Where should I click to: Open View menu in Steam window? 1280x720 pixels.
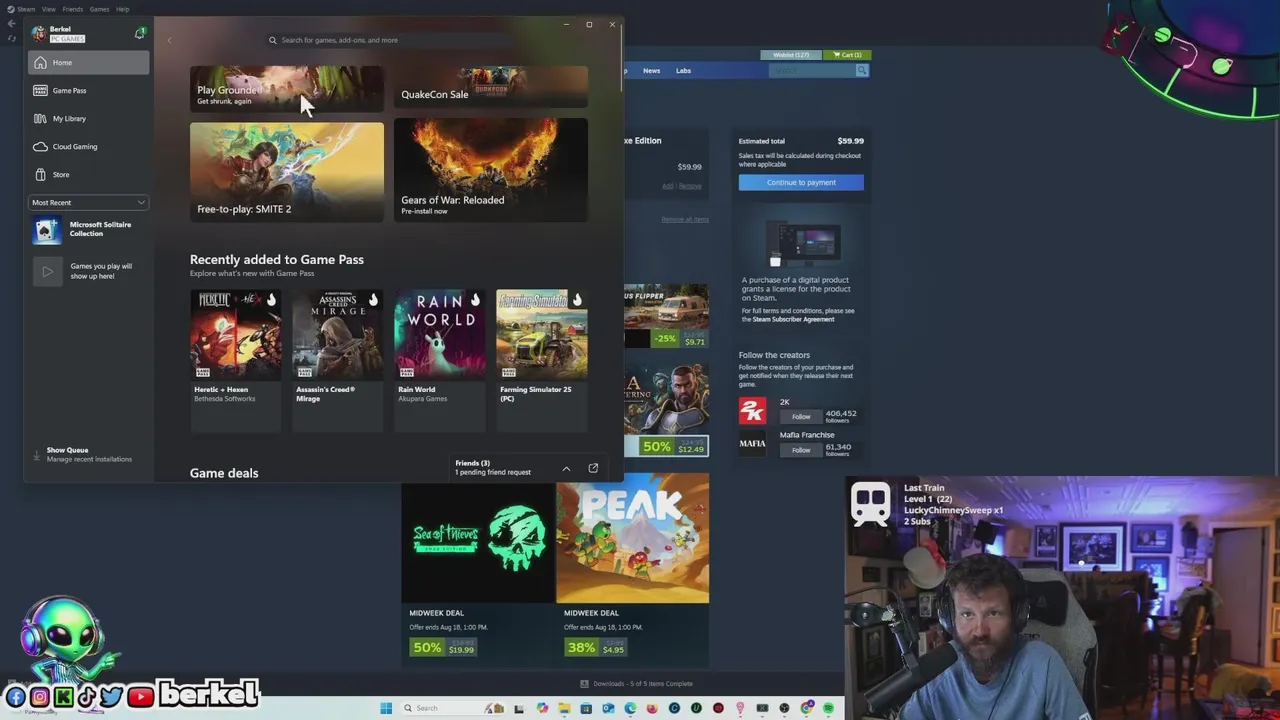tap(49, 9)
